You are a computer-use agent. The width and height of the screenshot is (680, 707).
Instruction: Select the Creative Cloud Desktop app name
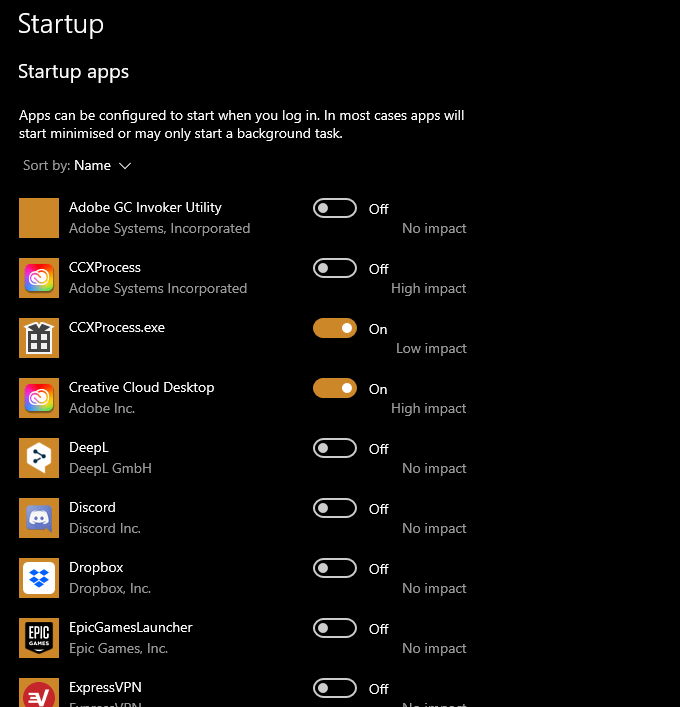pyautogui.click(x=142, y=387)
